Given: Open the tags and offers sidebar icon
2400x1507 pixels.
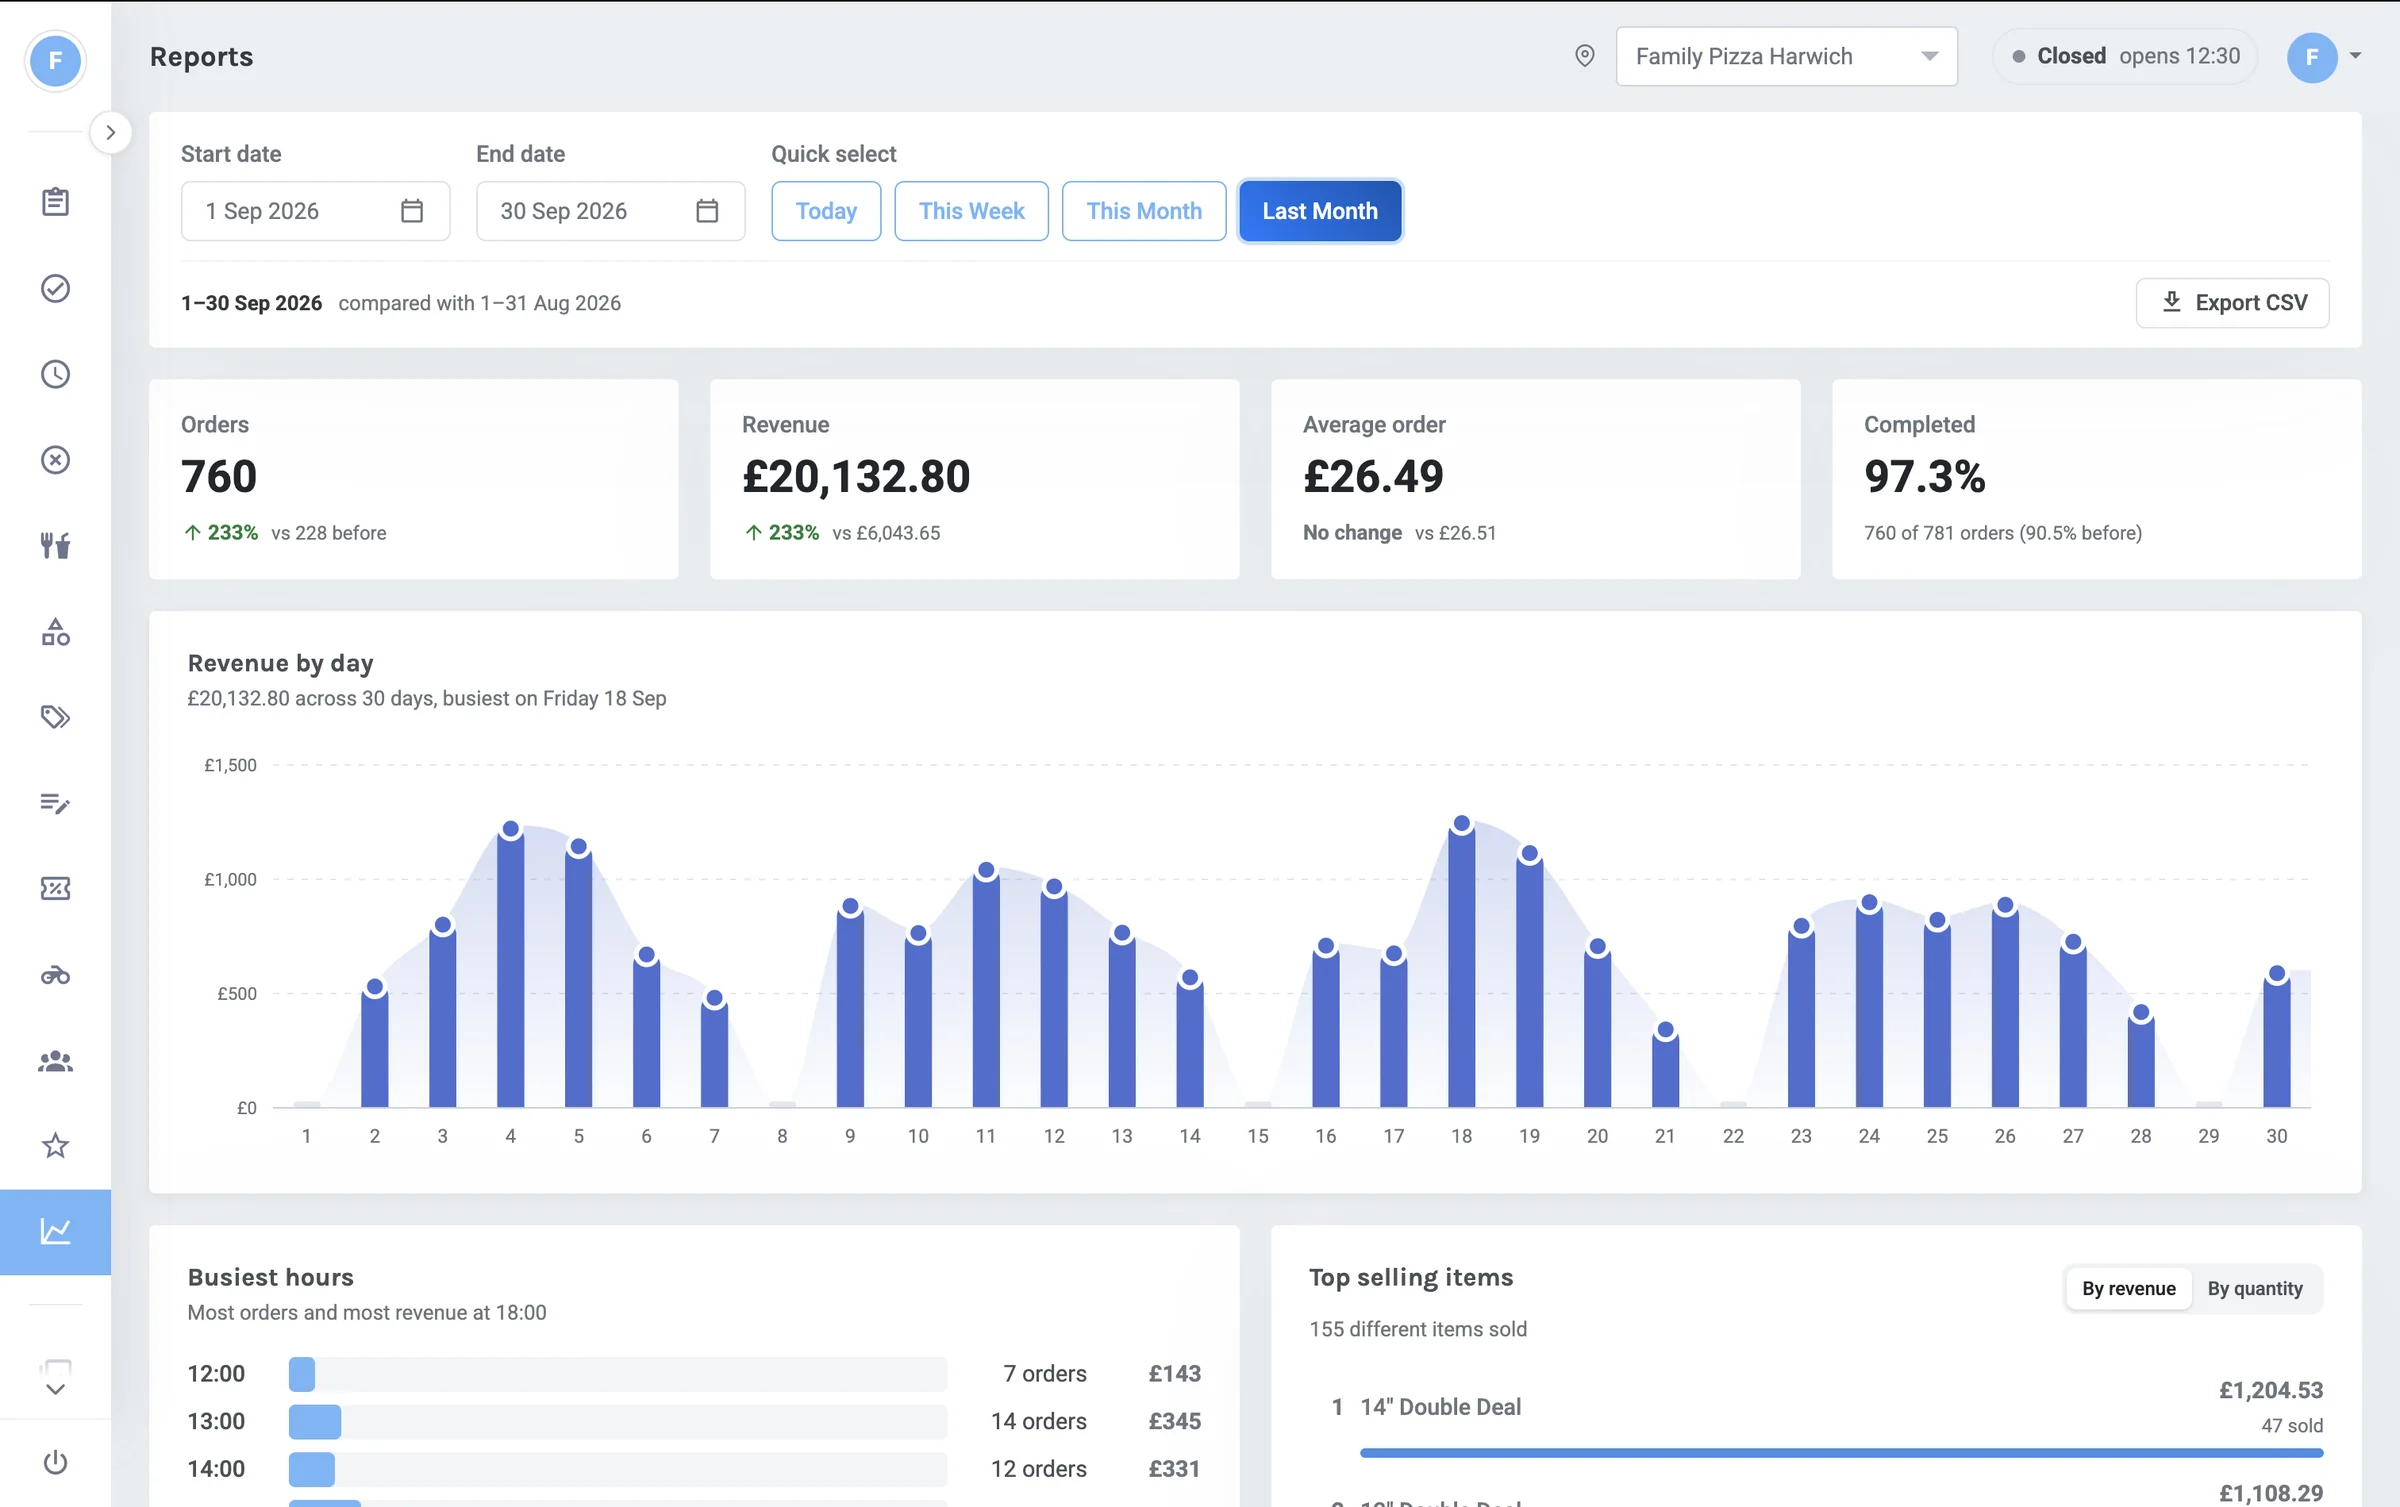Looking at the screenshot, I should pyautogui.click(x=55, y=717).
